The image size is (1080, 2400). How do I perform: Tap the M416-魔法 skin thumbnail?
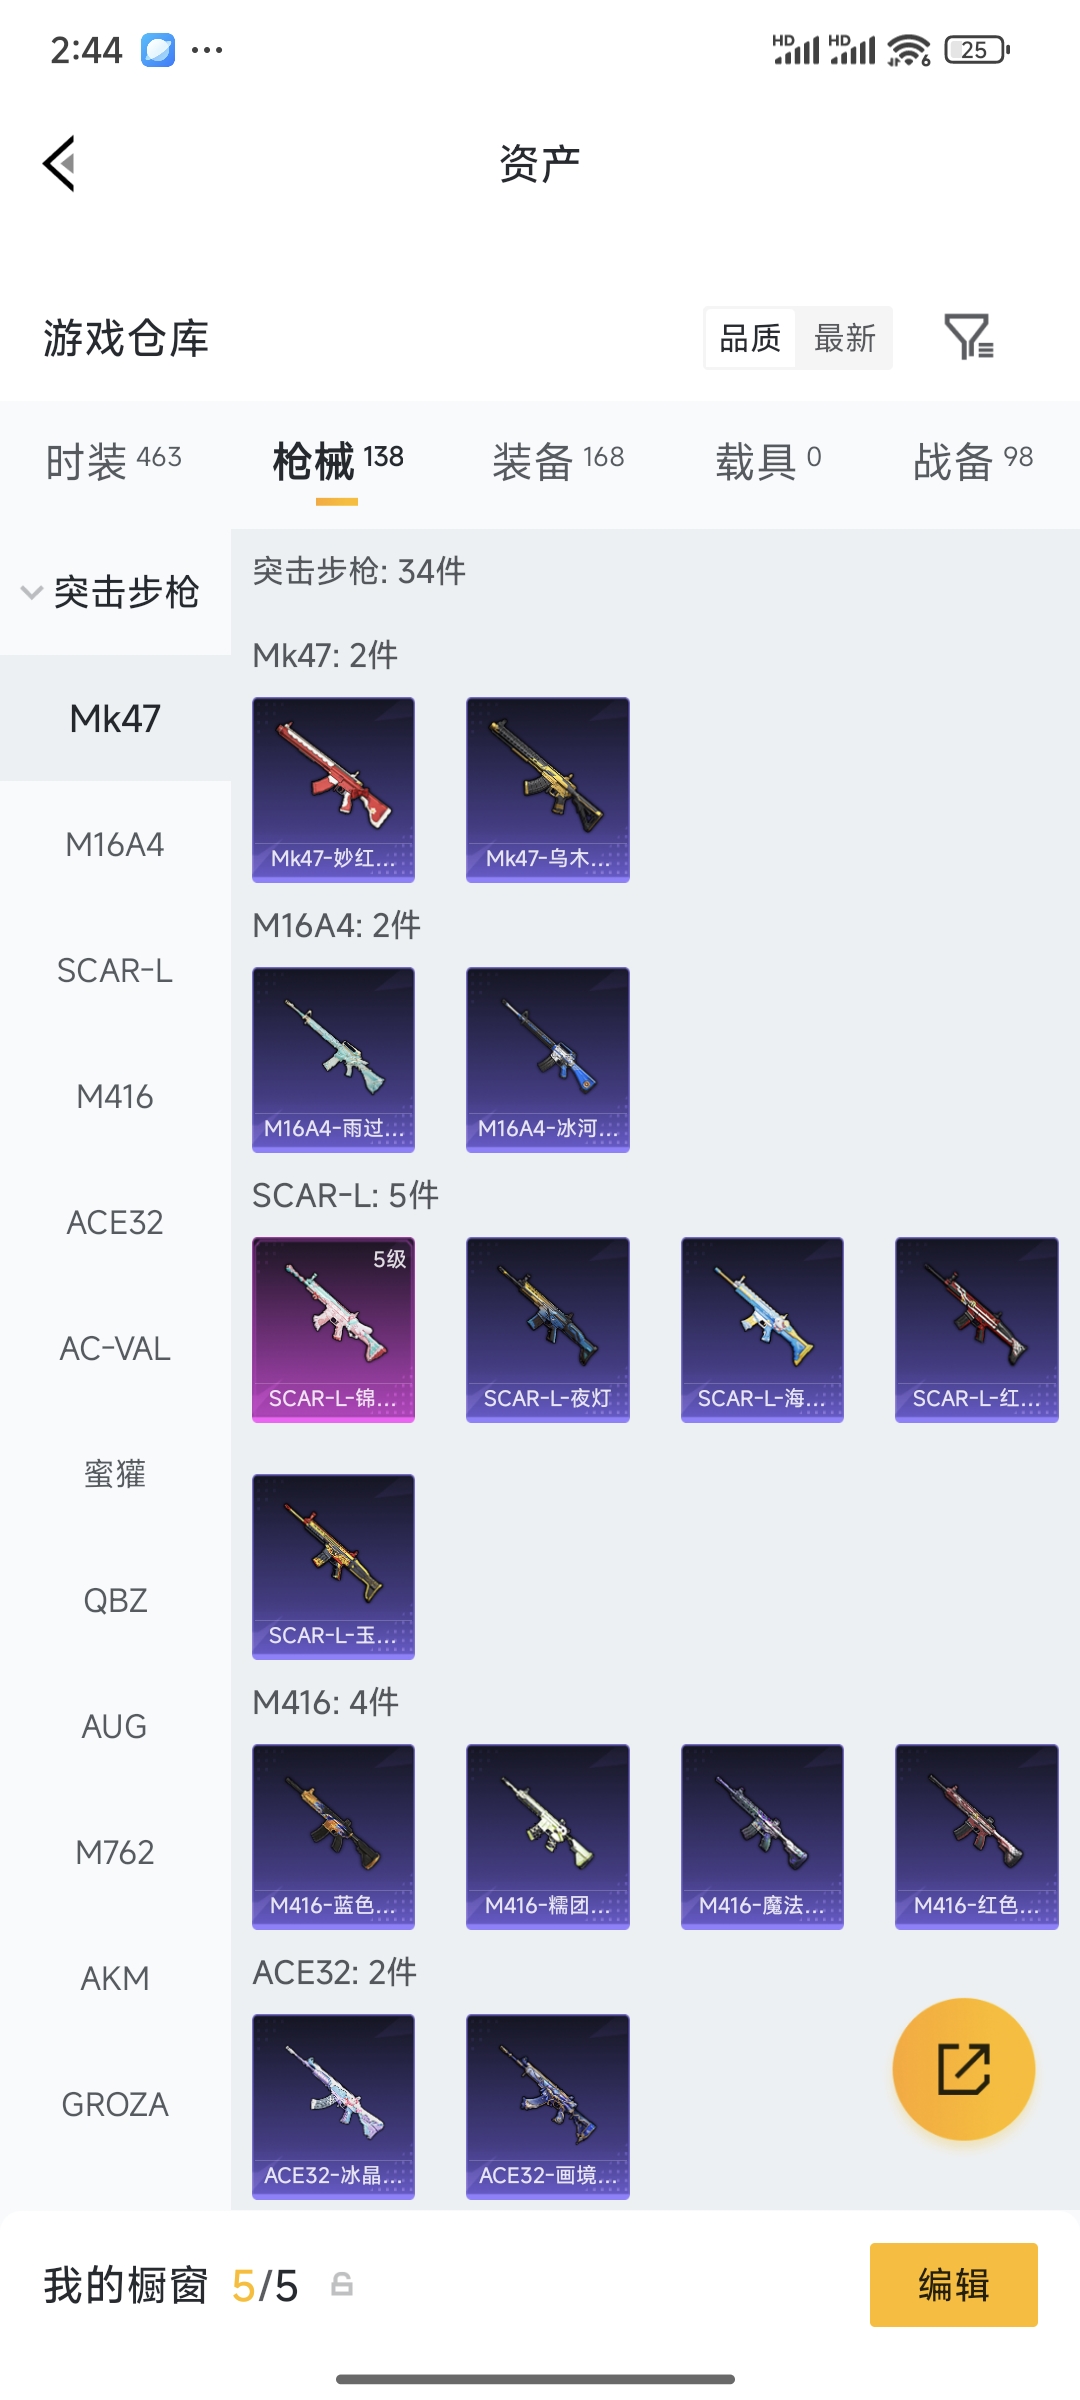coord(762,1837)
